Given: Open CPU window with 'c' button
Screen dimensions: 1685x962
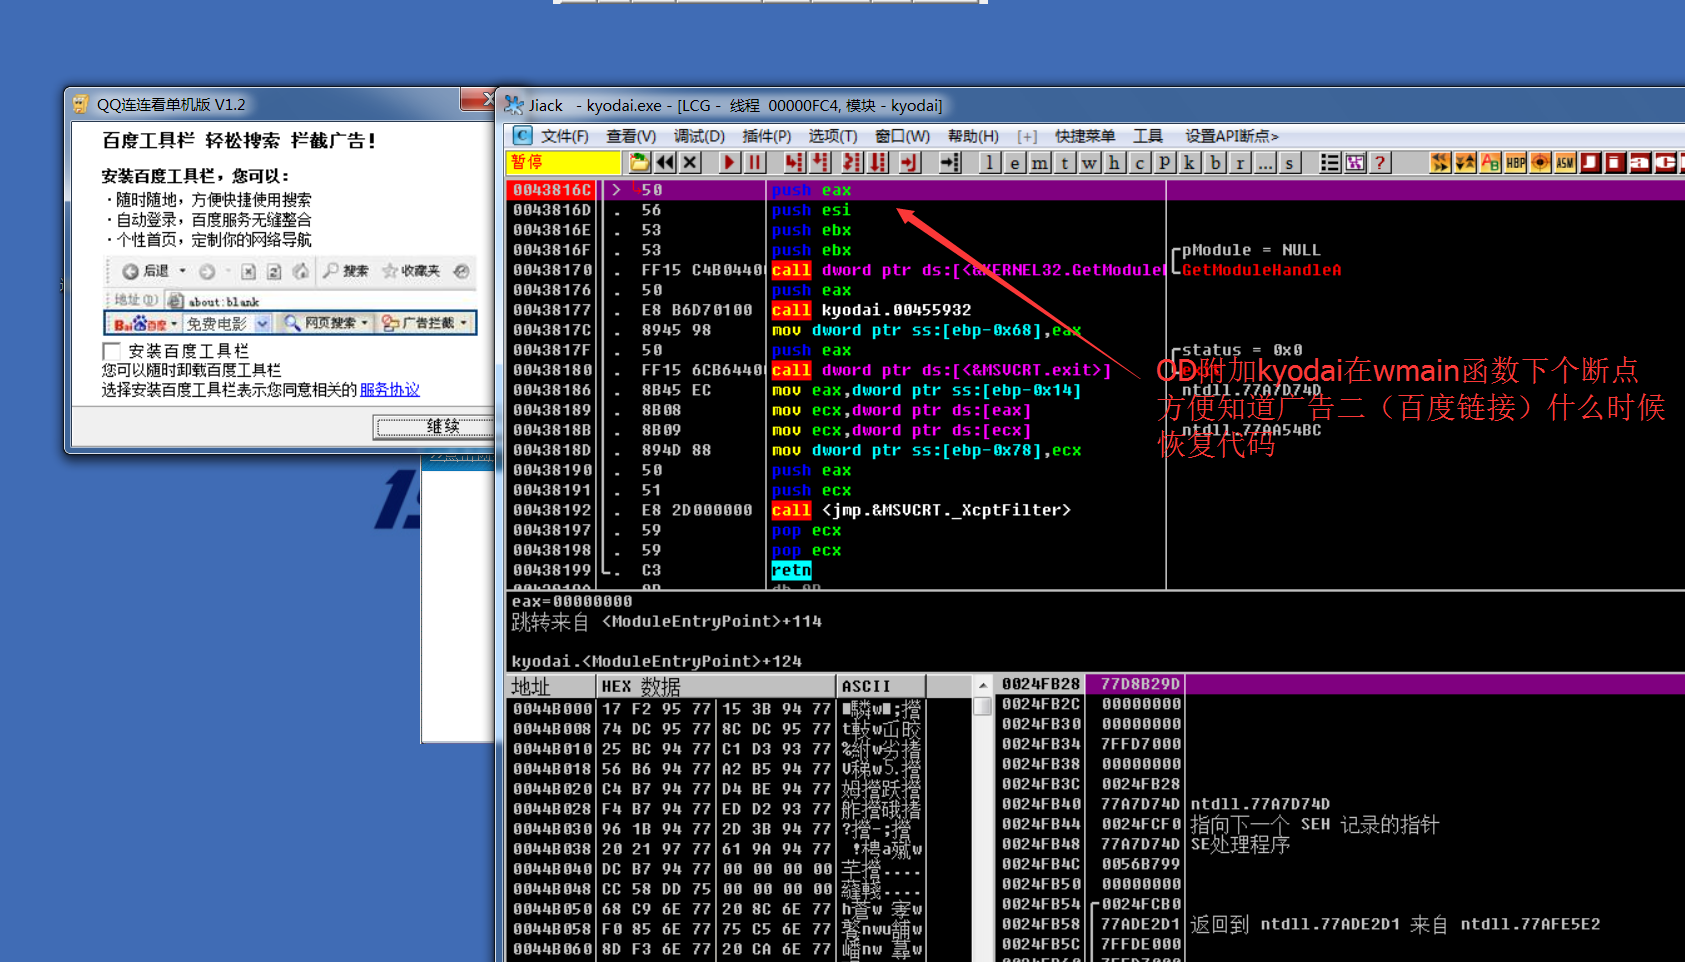Looking at the screenshot, I should [1139, 162].
